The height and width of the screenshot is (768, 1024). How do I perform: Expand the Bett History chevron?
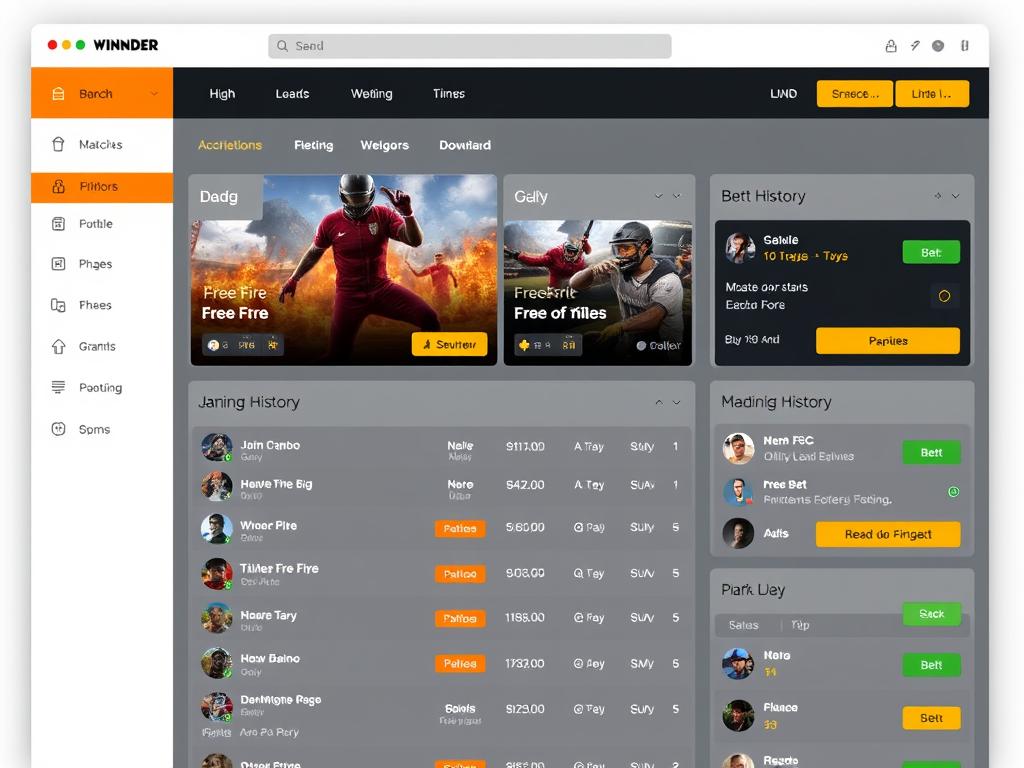coord(956,196)
